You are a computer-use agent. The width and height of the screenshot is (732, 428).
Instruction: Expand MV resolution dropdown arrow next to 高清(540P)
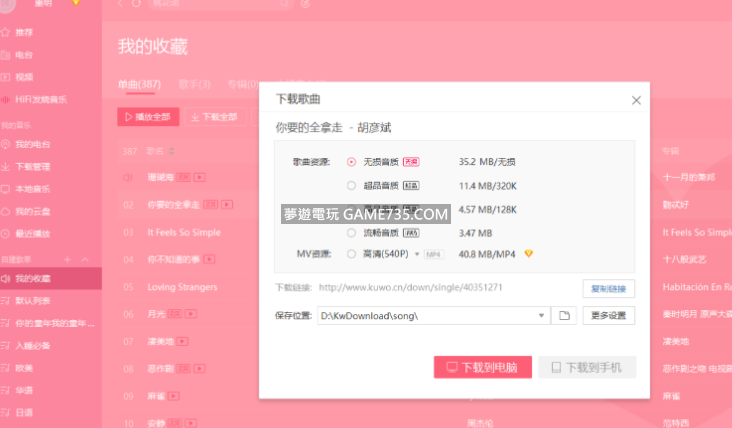417,254
